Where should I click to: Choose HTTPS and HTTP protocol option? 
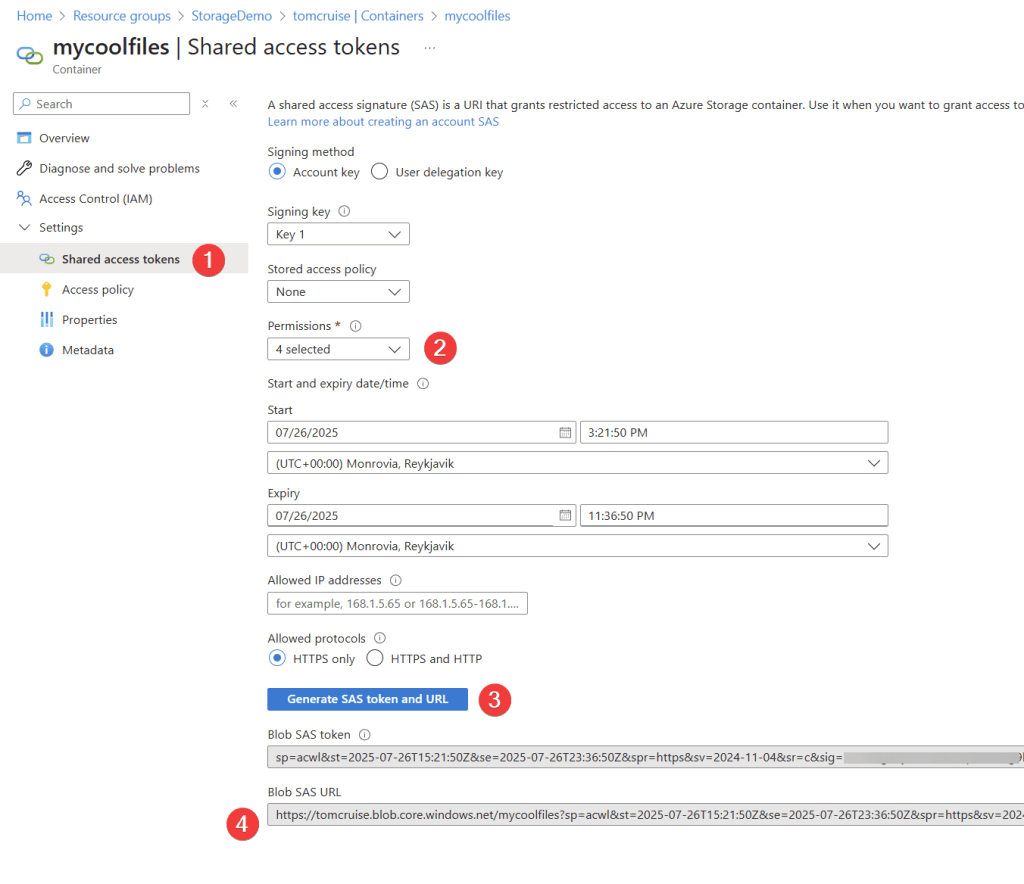tap(375, 658)
